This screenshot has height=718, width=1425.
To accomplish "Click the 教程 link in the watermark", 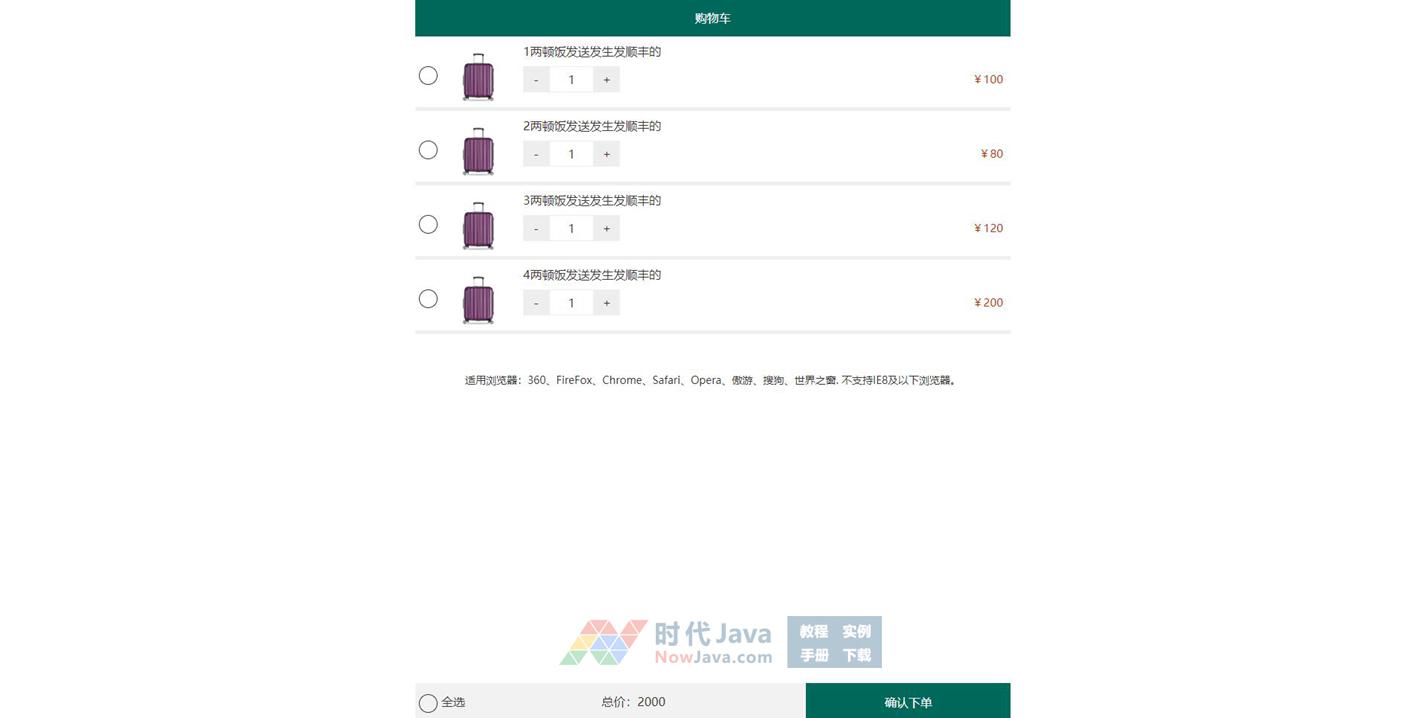I will coord(814,631).
